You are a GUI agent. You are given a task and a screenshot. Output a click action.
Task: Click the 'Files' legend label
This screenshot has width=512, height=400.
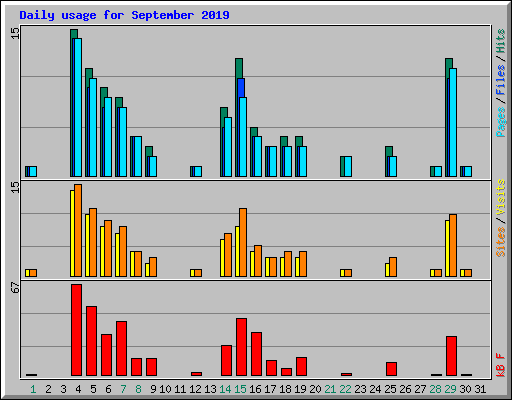tap(500, 79)
